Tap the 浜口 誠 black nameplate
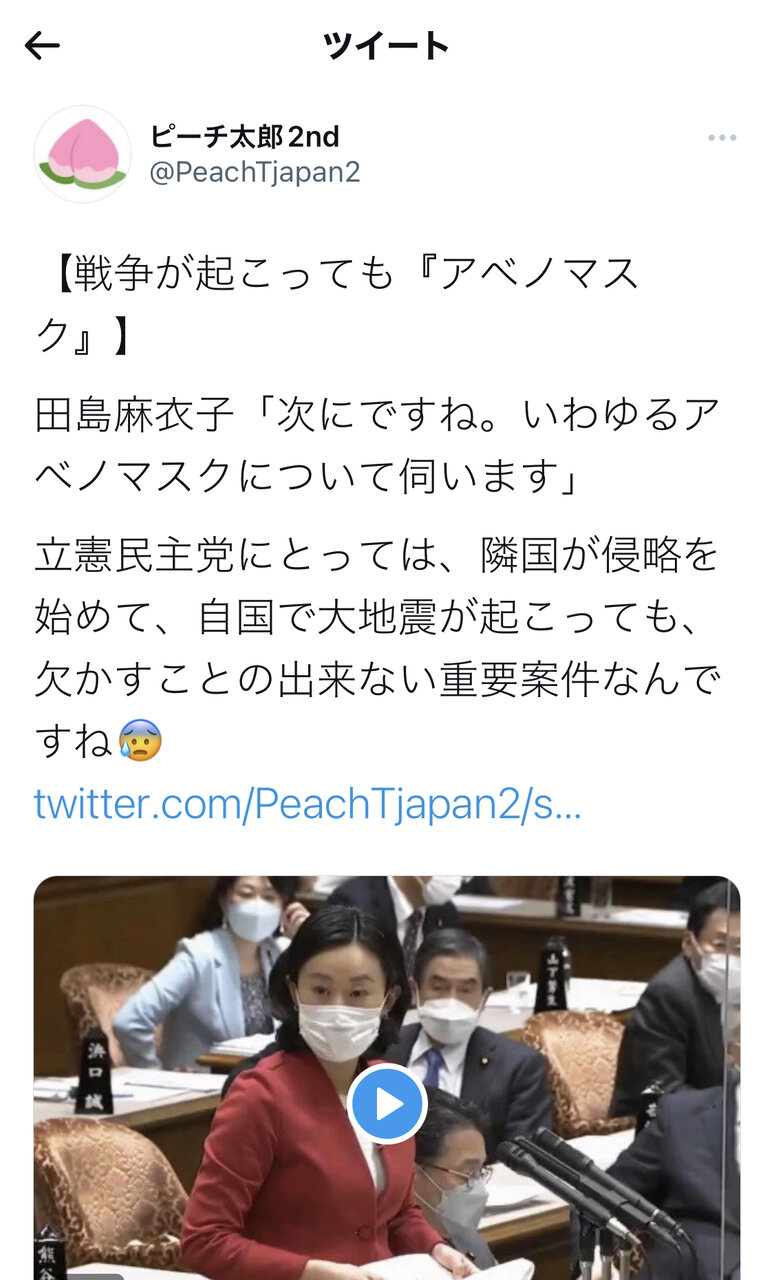 tap(95, 1071)
